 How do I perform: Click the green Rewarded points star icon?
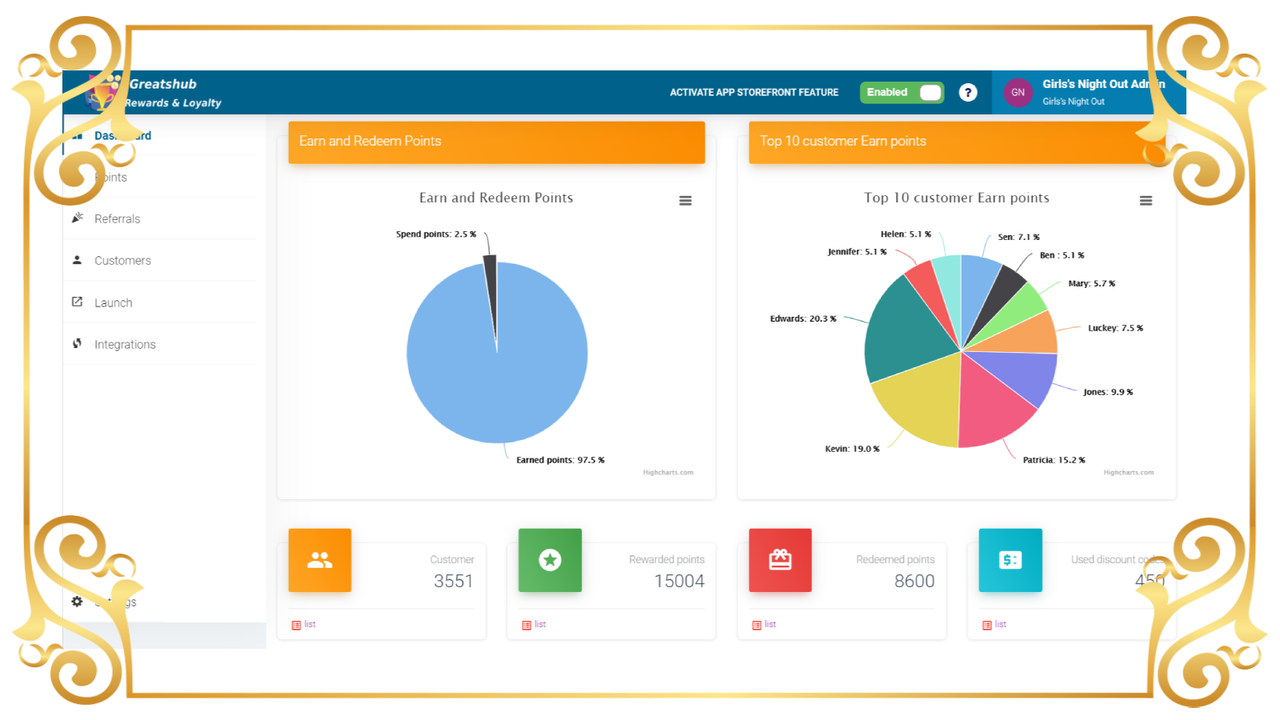(549, 560)
